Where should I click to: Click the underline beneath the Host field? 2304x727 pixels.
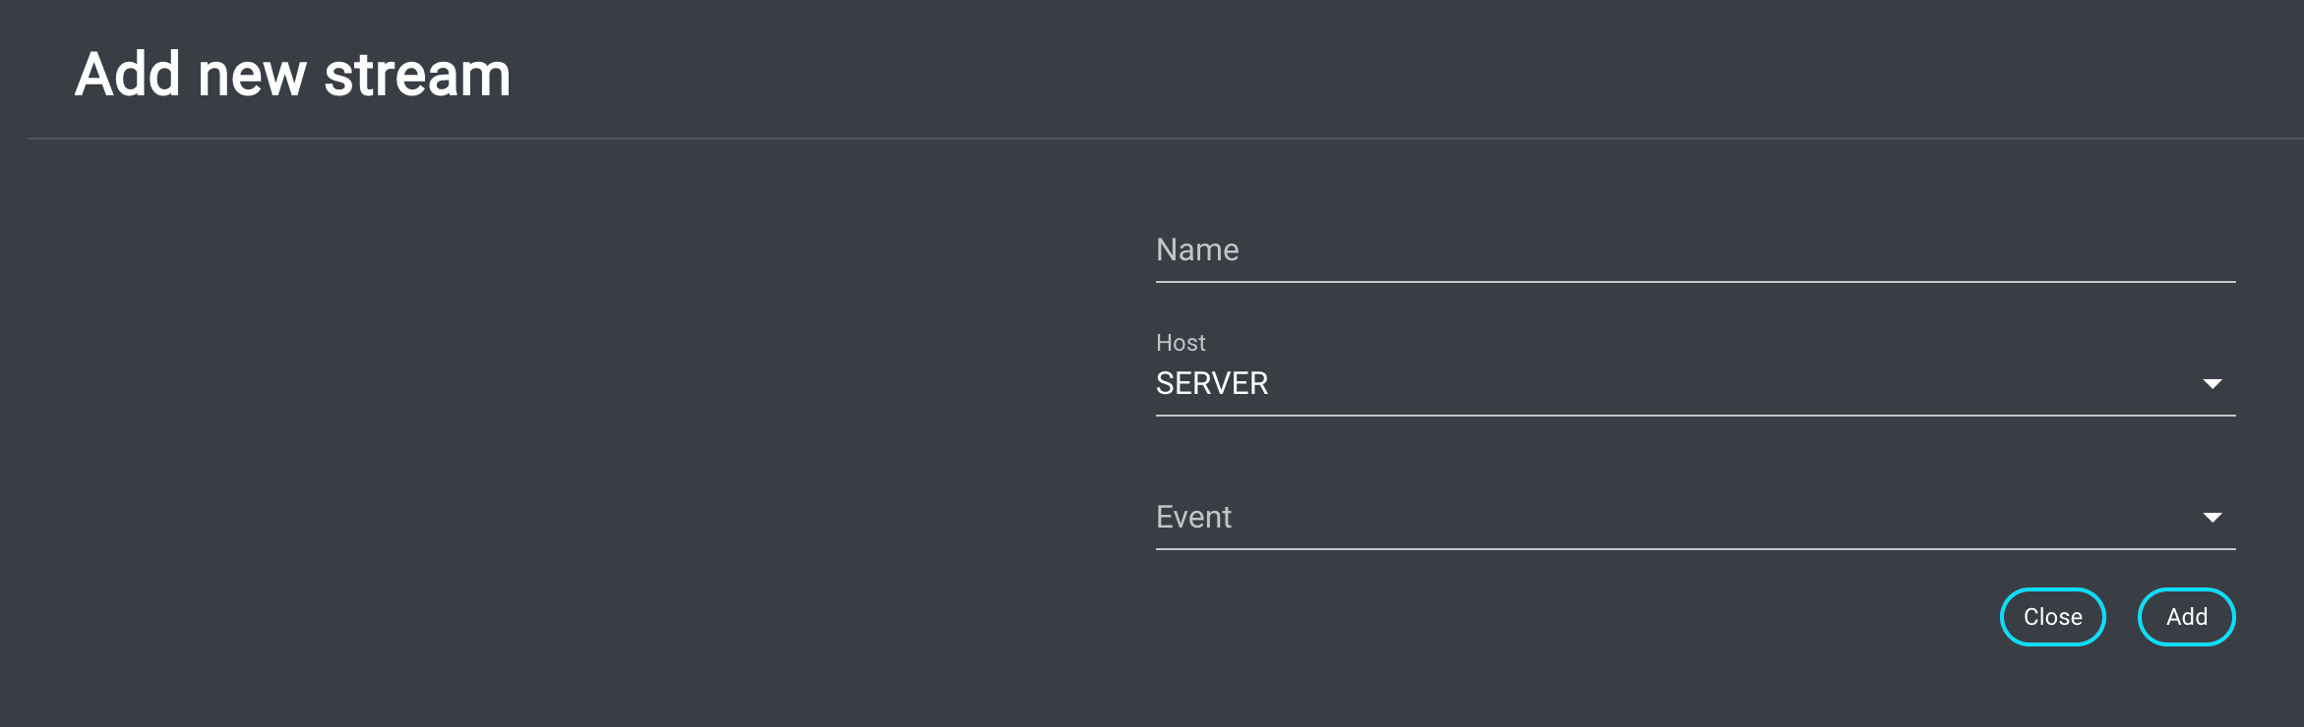[1695, 415]
